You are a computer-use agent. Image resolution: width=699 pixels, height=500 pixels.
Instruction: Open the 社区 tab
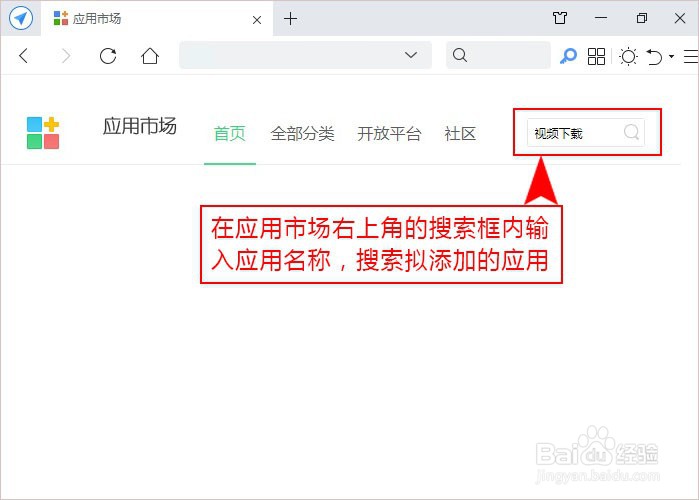point(460,134)
